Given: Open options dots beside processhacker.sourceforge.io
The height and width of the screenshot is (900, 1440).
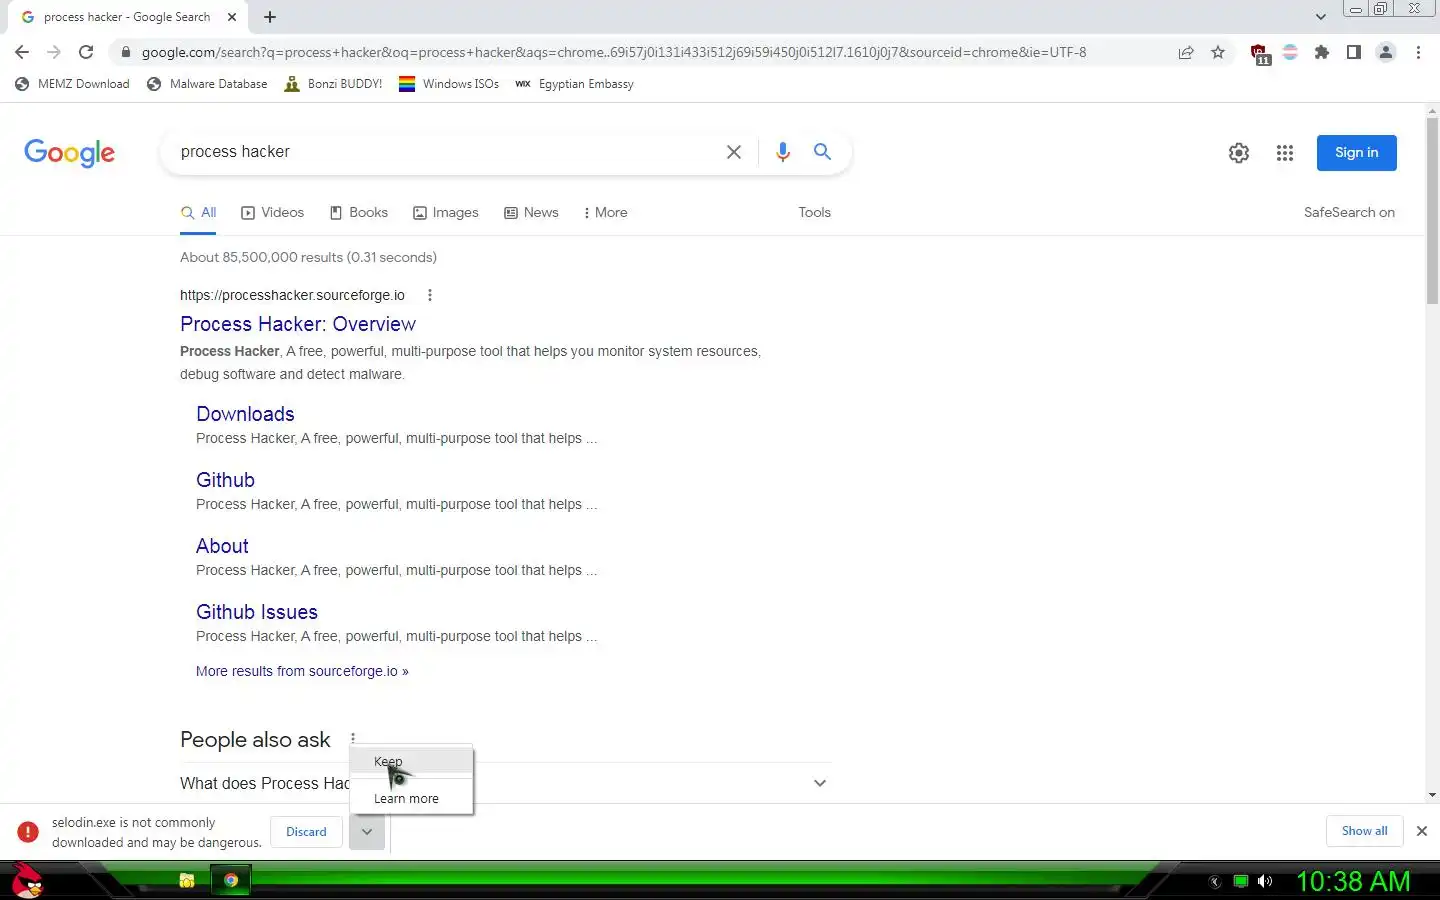Looking at the screenshot, I should pyautogui.click(x=430, y=295).
